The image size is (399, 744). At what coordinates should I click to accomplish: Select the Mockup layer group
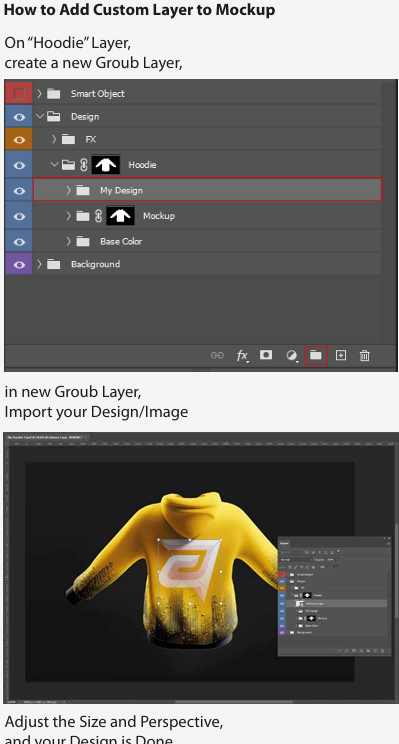pyautogui.click(x=207, y=216)
